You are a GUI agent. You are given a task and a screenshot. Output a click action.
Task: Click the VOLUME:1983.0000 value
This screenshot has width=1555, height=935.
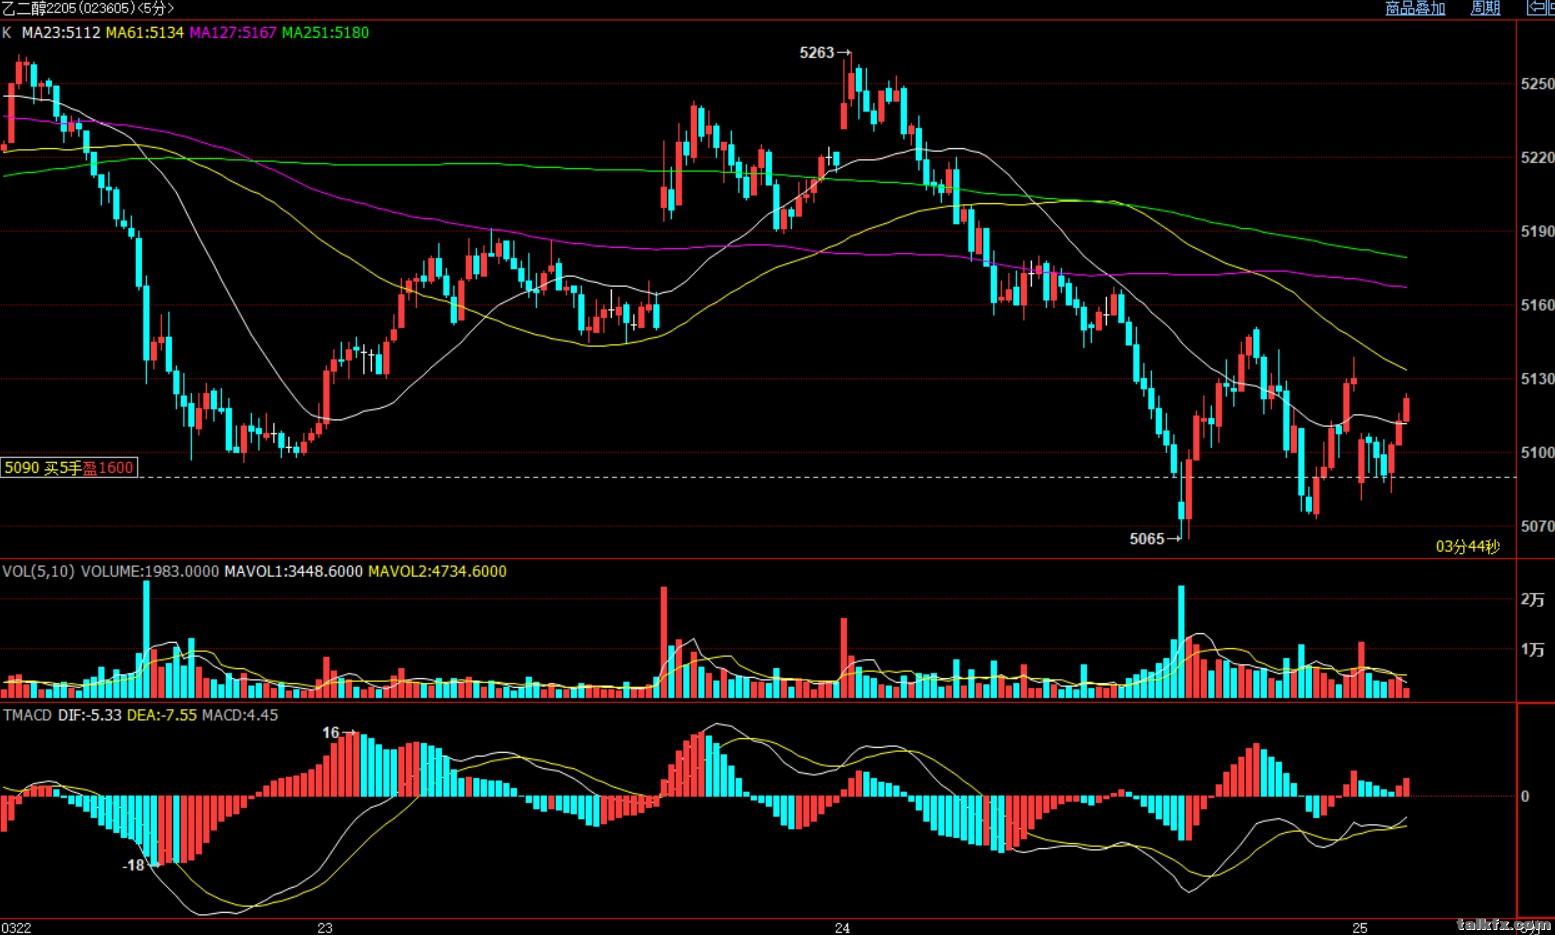tap(150, 571)
